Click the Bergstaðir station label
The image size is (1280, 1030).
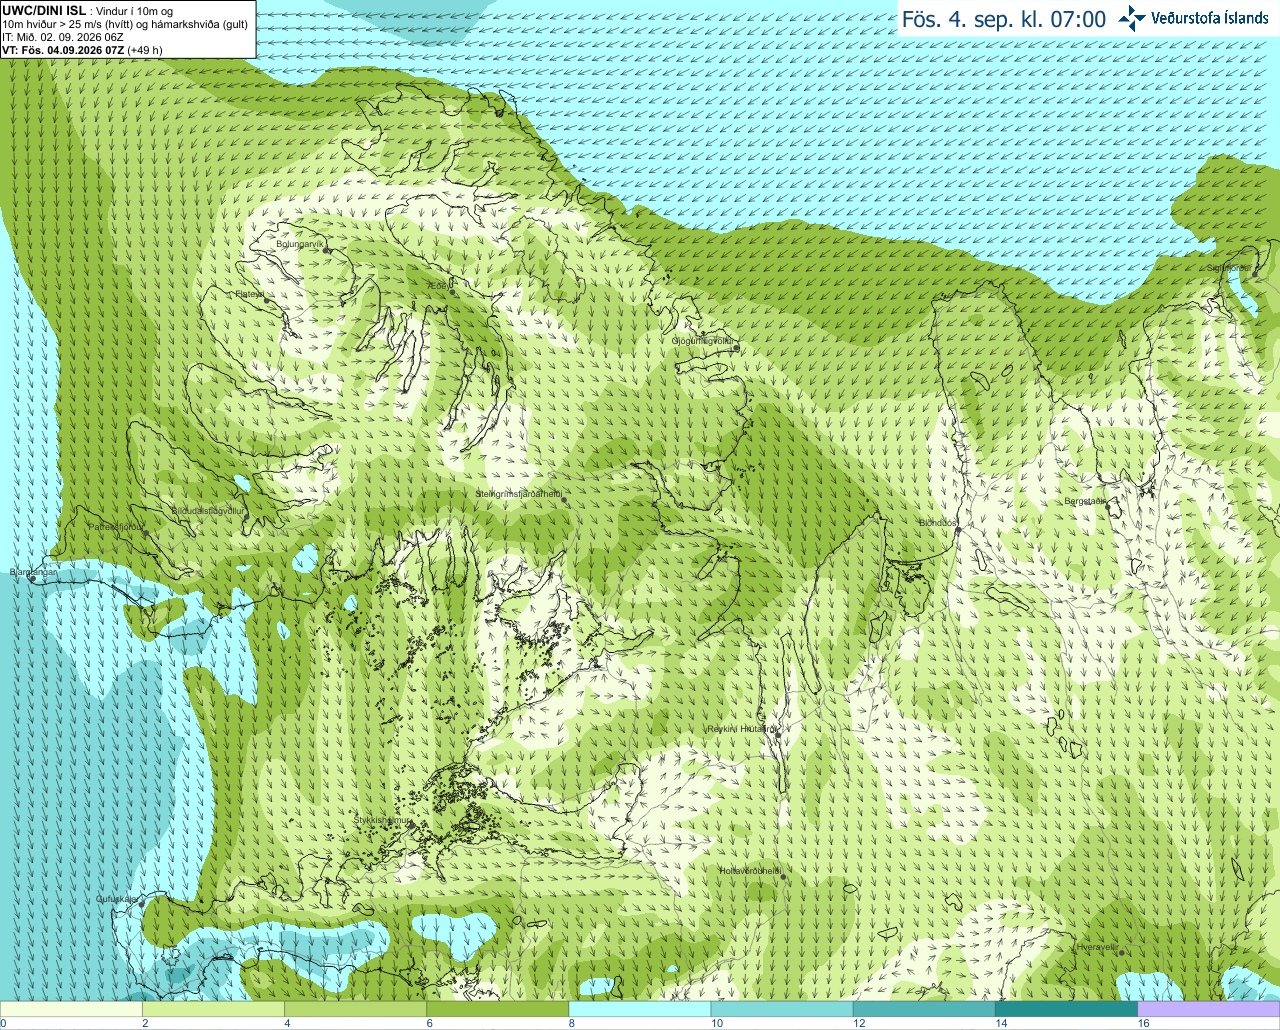(x=1085, y=501)
